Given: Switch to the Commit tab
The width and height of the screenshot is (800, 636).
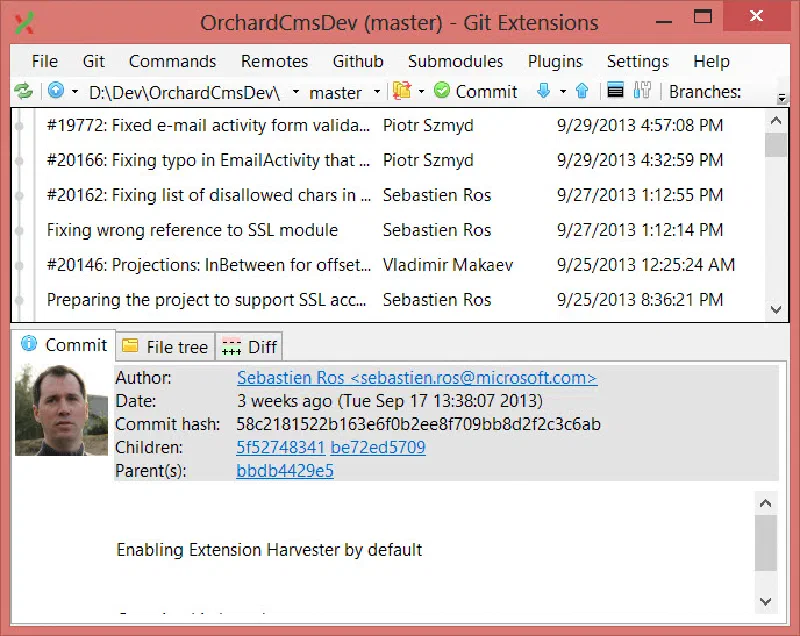Looking at the screenshot, I should click(64, 345).
